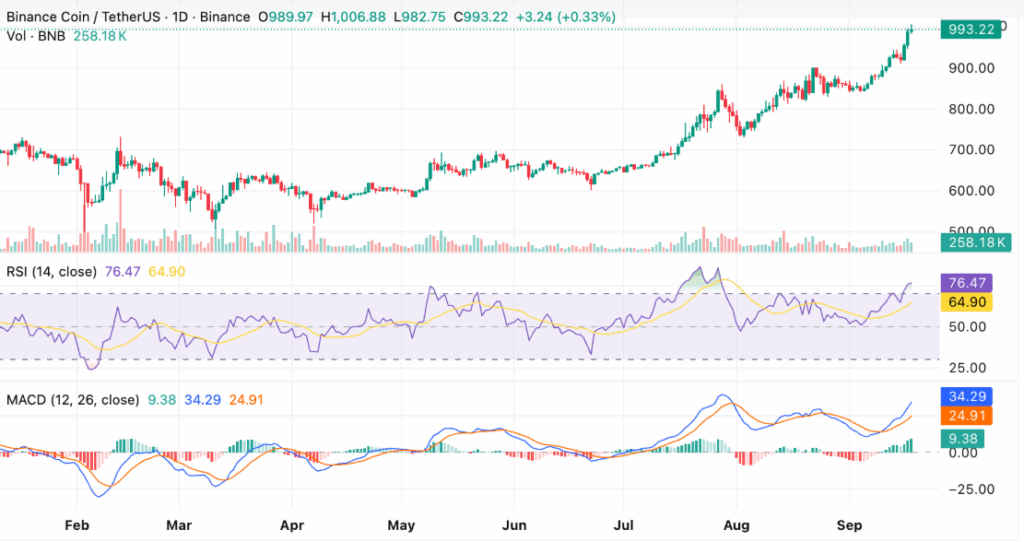
Task: Click the May label on time axis
Action: click(401, 526)
